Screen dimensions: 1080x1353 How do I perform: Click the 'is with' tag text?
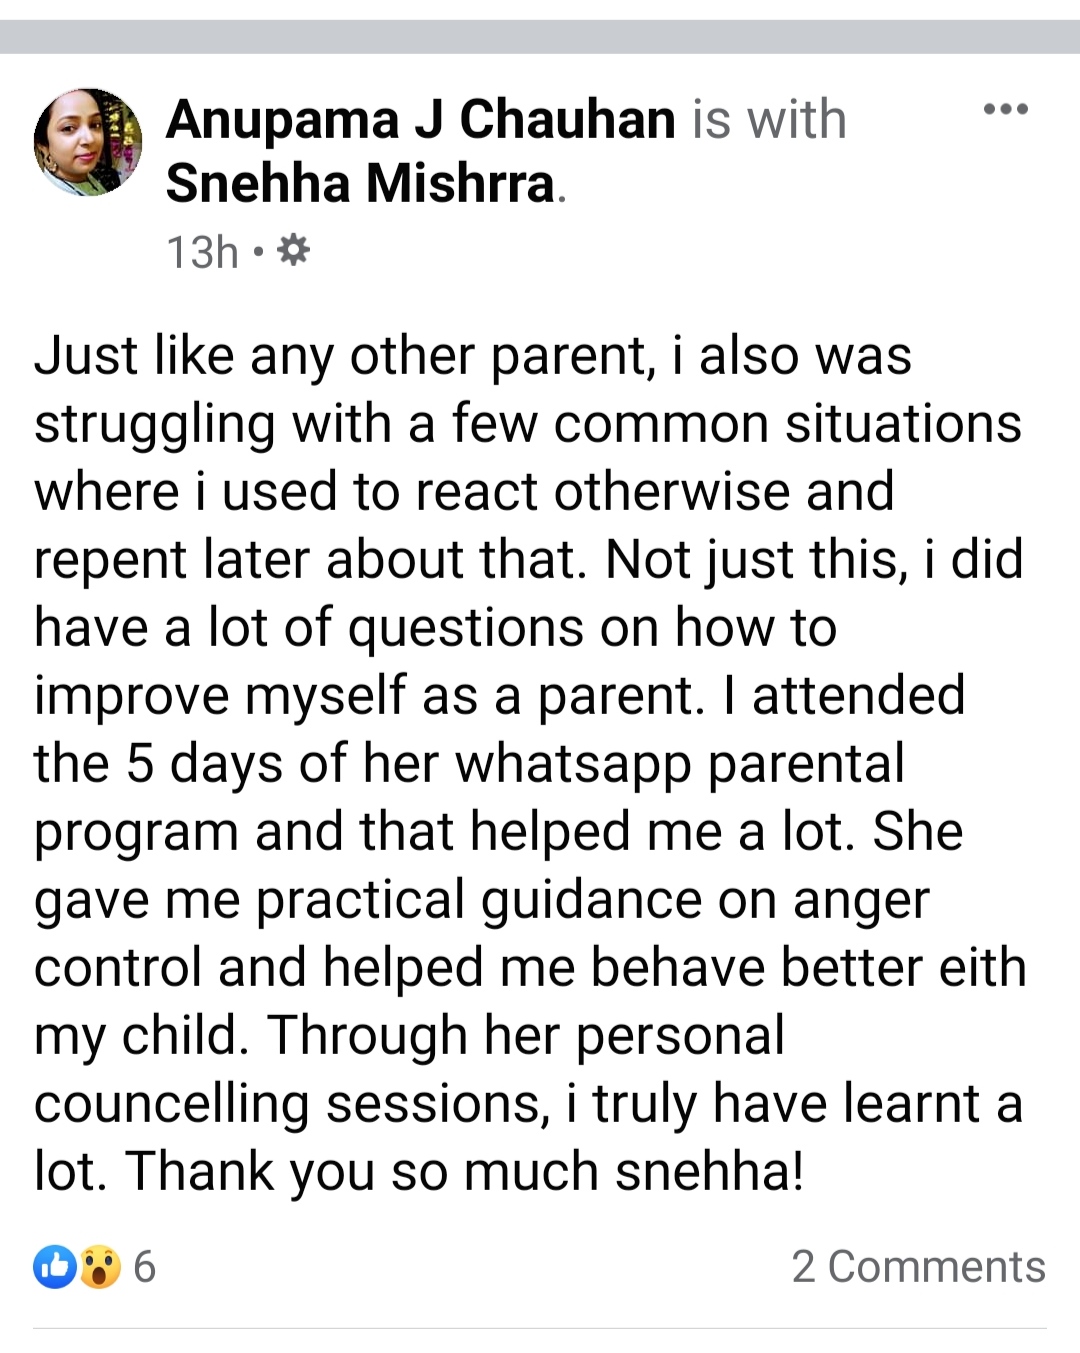[769, 120]
